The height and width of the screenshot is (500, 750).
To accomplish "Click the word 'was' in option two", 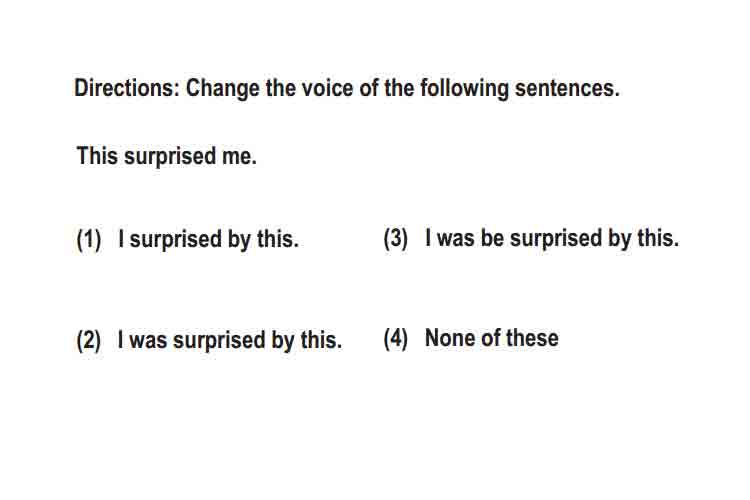I will pos(148,341).
